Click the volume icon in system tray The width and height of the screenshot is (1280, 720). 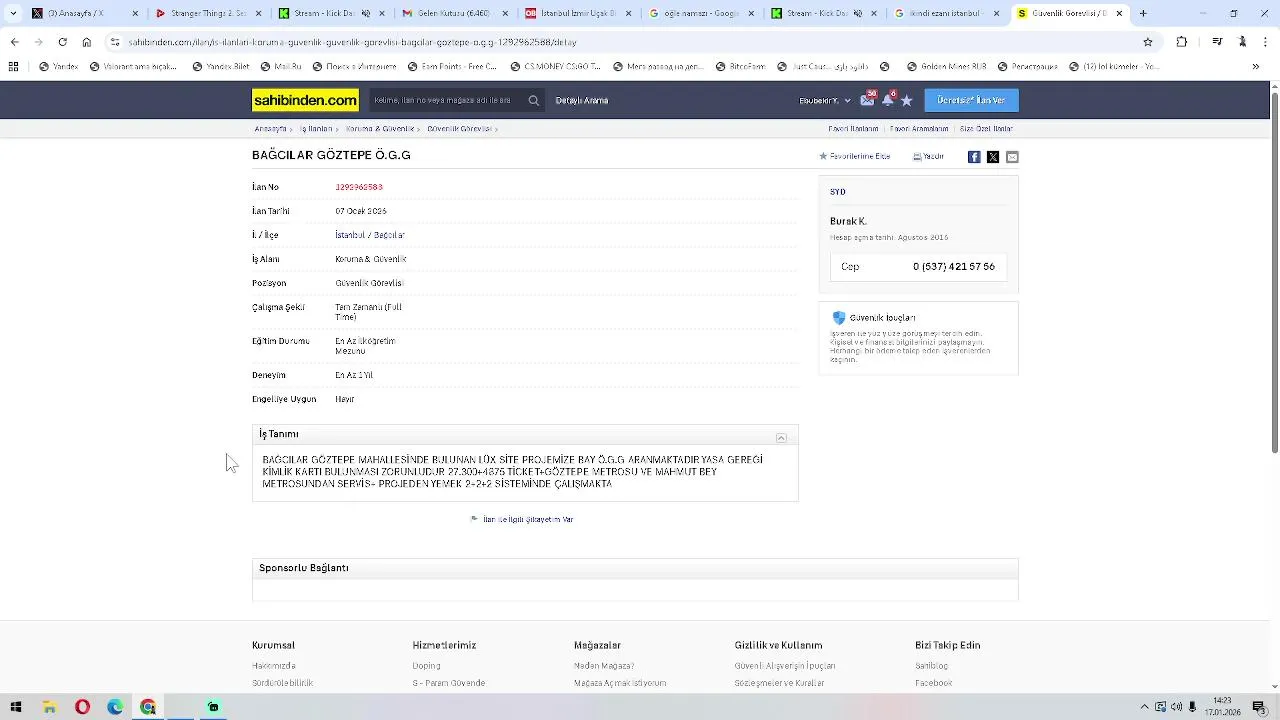click(1176, 707)
